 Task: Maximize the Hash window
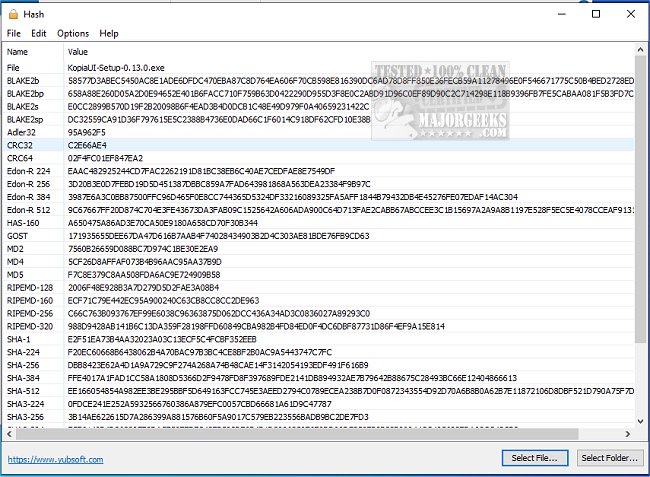tap(595, 14)
